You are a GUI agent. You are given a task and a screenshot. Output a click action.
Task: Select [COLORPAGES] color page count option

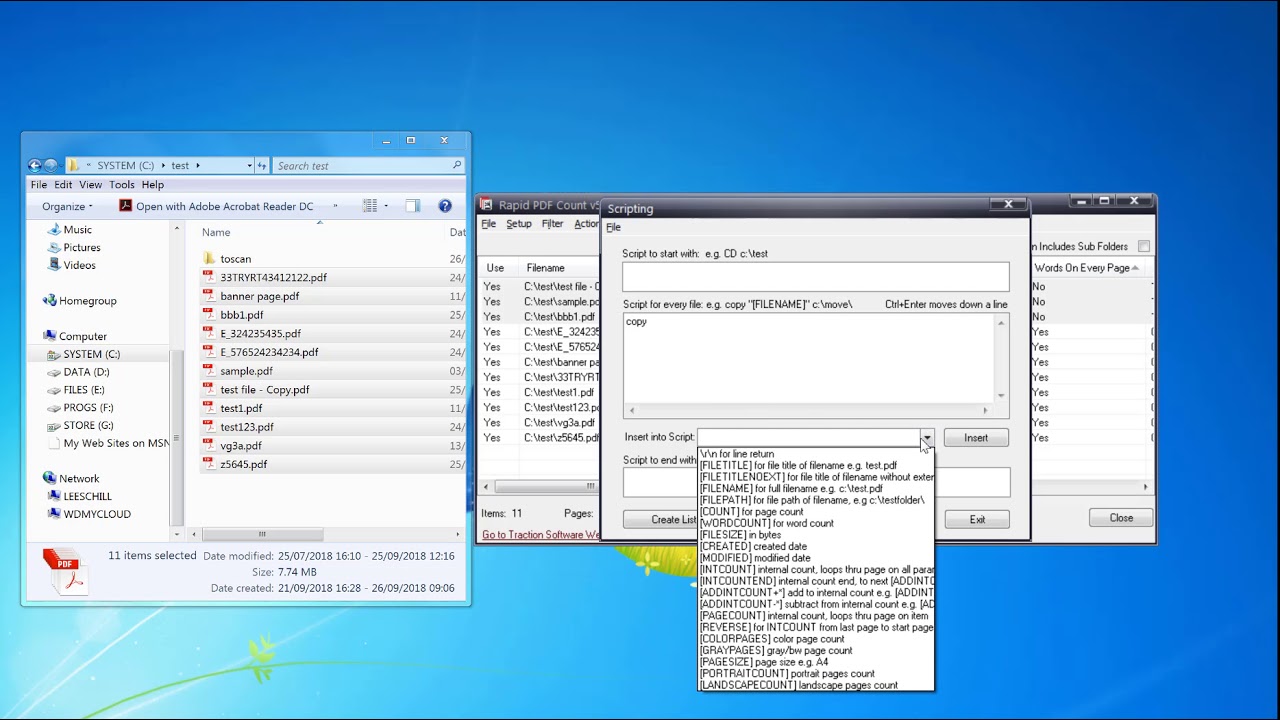pos(815,639)
